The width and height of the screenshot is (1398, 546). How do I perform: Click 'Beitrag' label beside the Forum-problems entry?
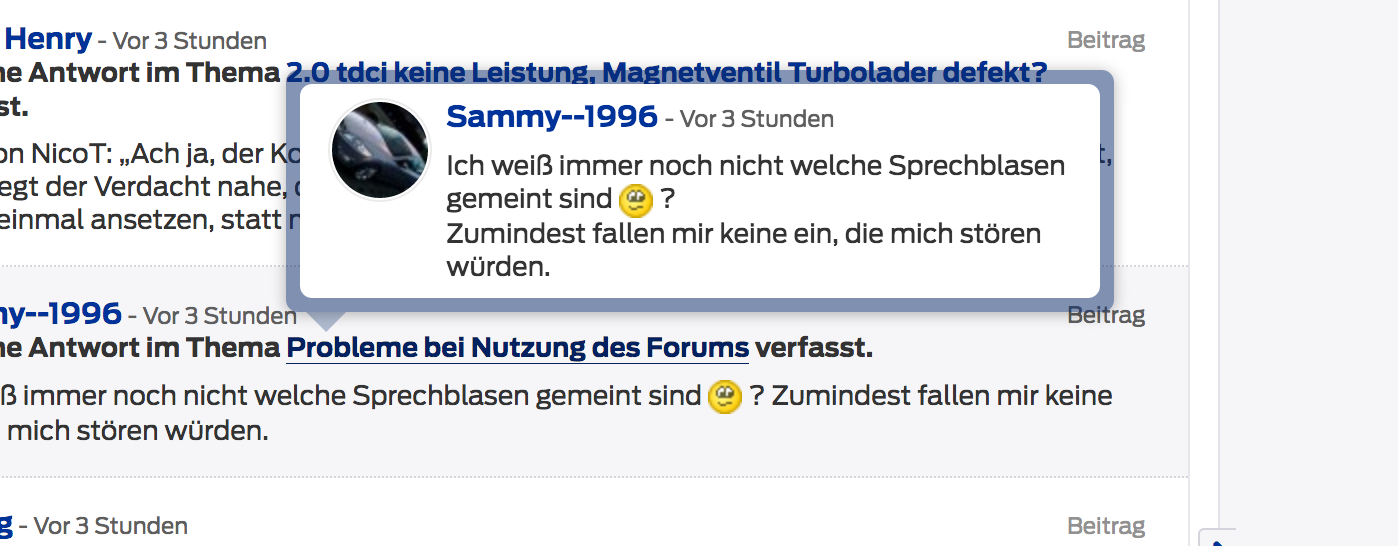pos(1105,315)
